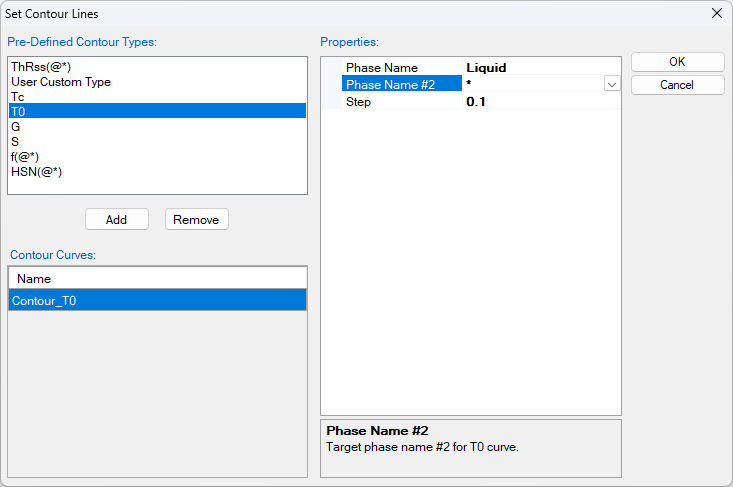Cancel the Set Contour Lines dialog
The width and height of the screenshot is (733, 487).
677,85
